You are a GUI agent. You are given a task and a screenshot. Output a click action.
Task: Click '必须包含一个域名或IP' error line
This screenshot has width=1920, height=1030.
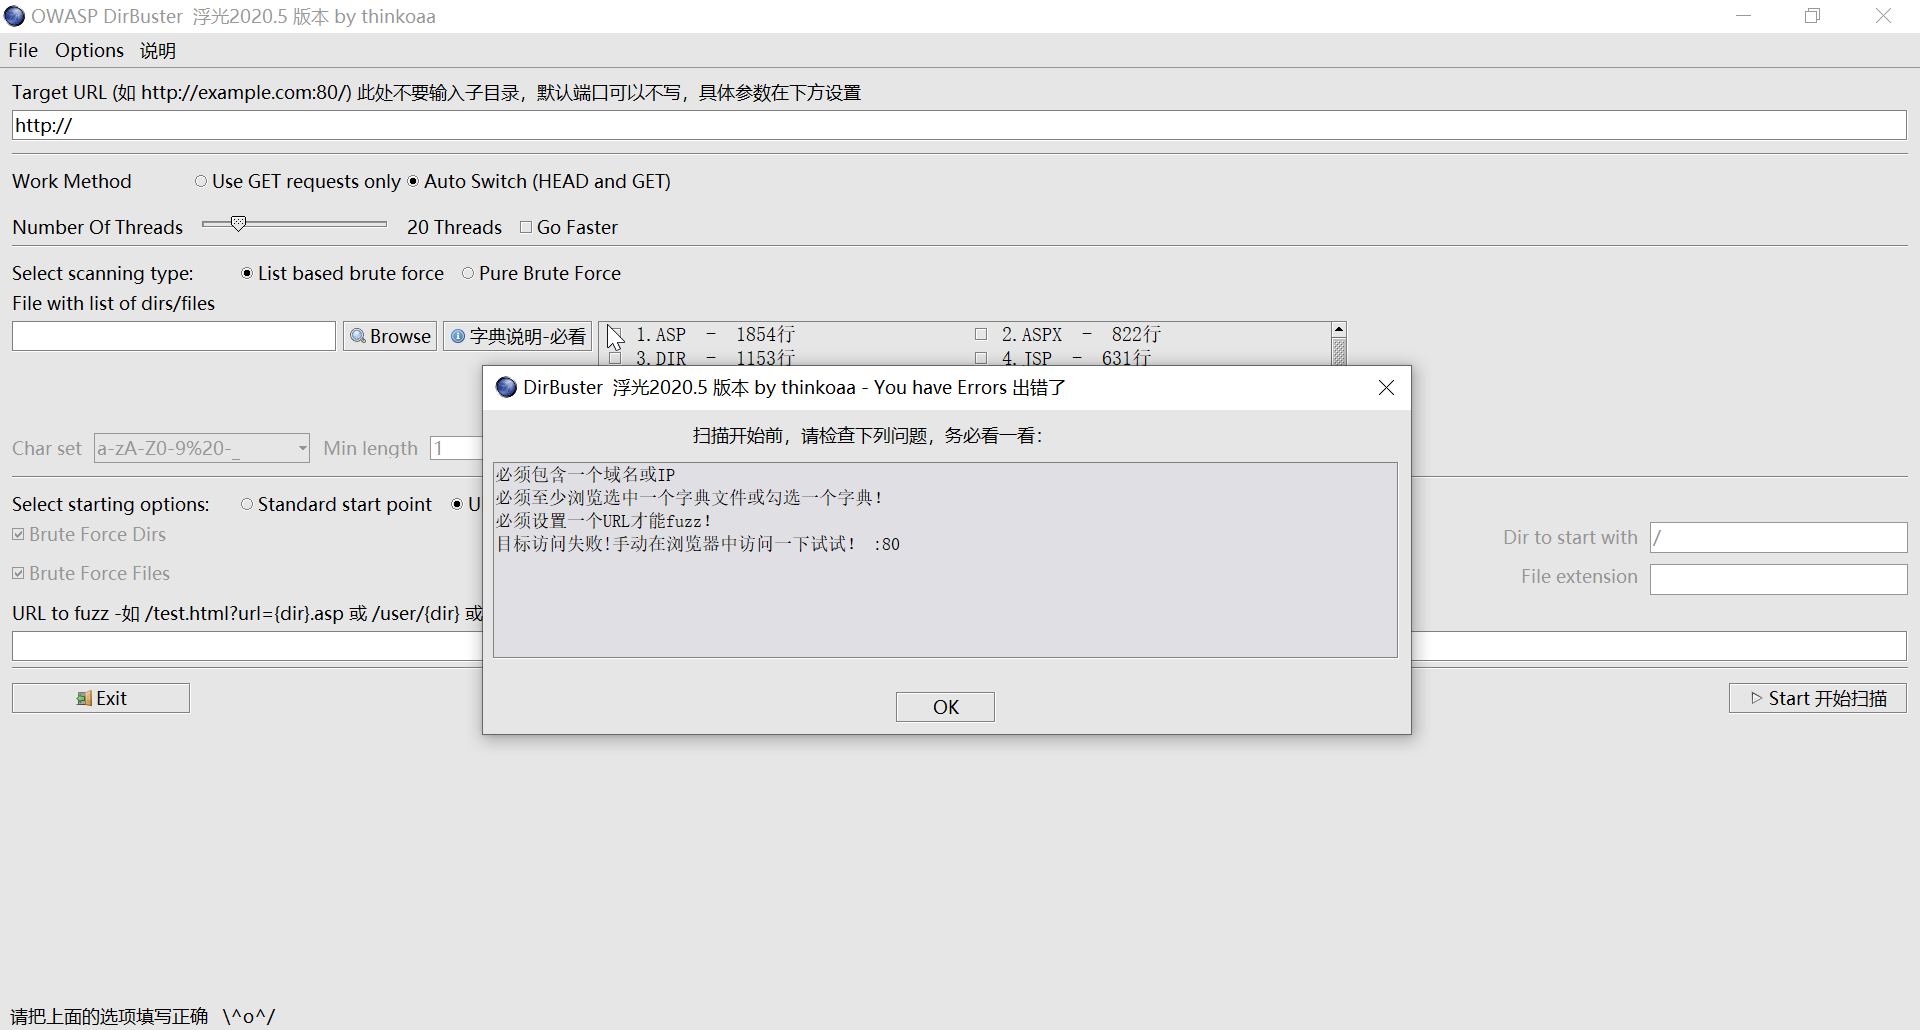(x=586, y=475)
